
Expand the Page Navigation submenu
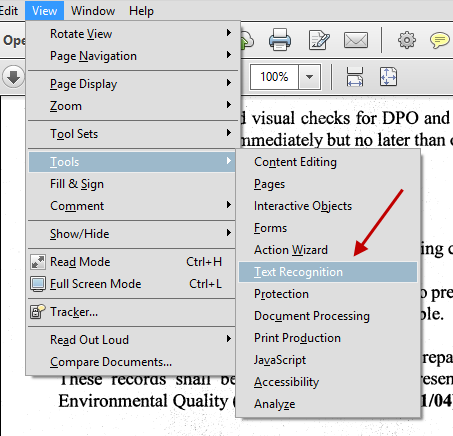[x=133, y=56]
